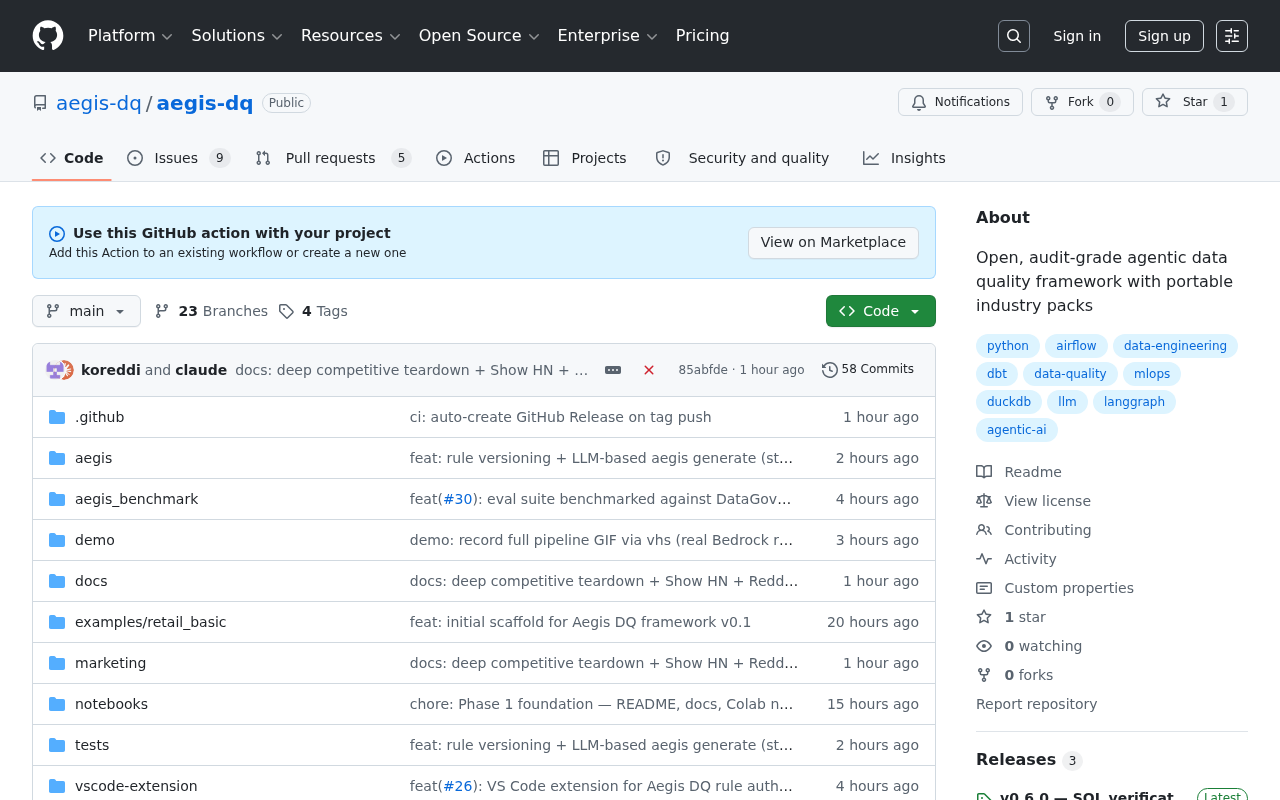Screen dimensions: 1280x800
Task: Open the Insights tab
Action: point(904,158)
